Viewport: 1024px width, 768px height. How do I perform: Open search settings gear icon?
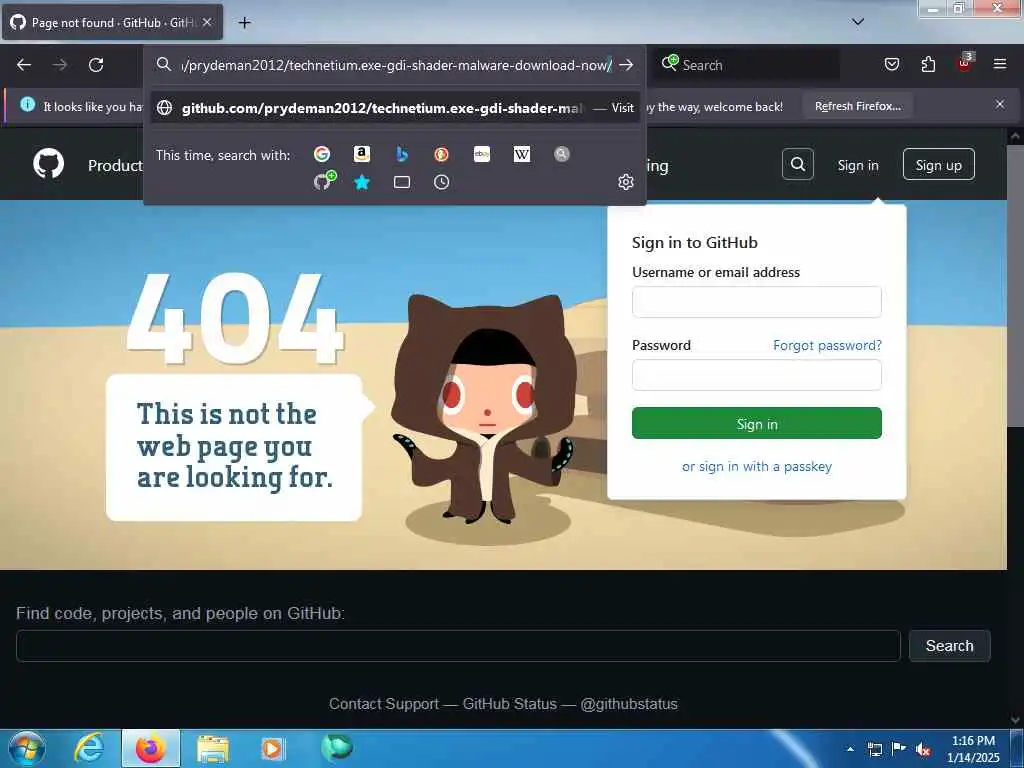pyautogui.click(x=626, y=182)
